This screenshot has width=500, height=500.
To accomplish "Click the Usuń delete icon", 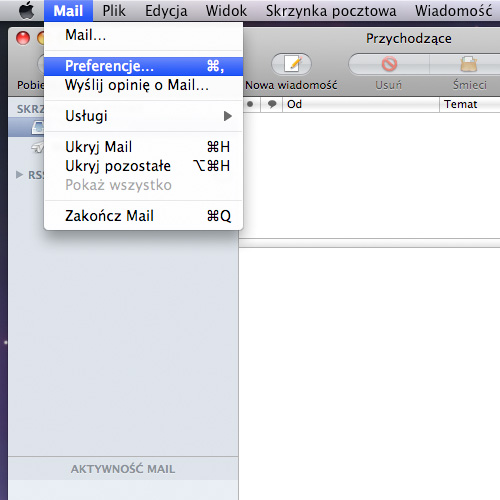I will point(389,64).
